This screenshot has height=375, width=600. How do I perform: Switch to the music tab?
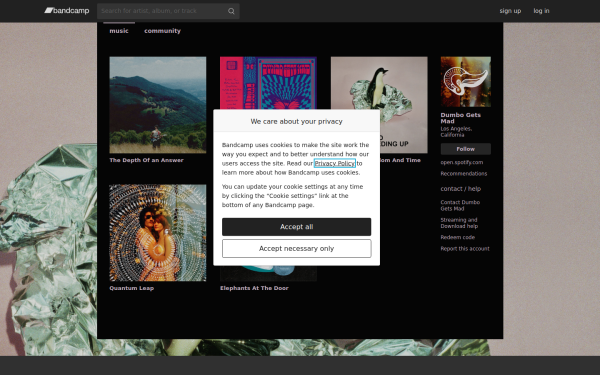pyautogui.click(x=119, y=31)
